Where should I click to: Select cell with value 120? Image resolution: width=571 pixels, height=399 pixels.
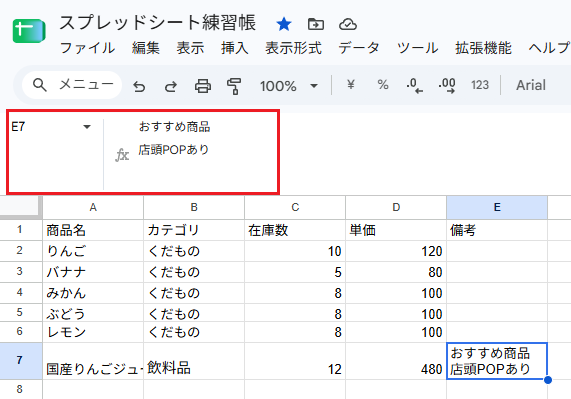(x=396, y=251)
